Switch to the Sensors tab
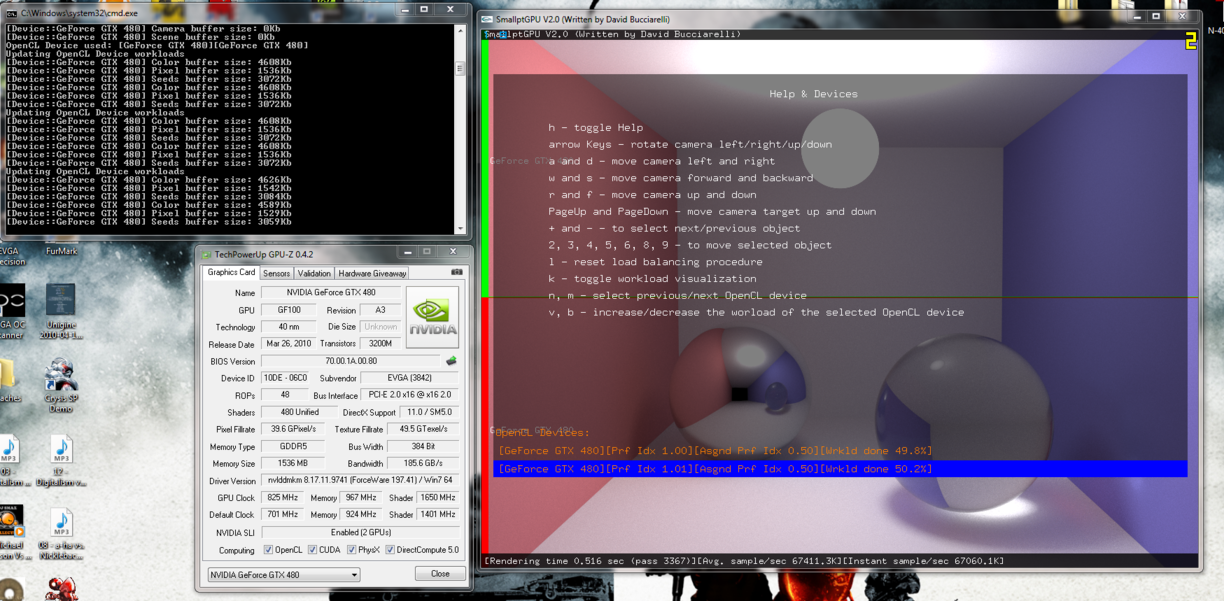The image size is (1224, 601). (x=276, y=273)
